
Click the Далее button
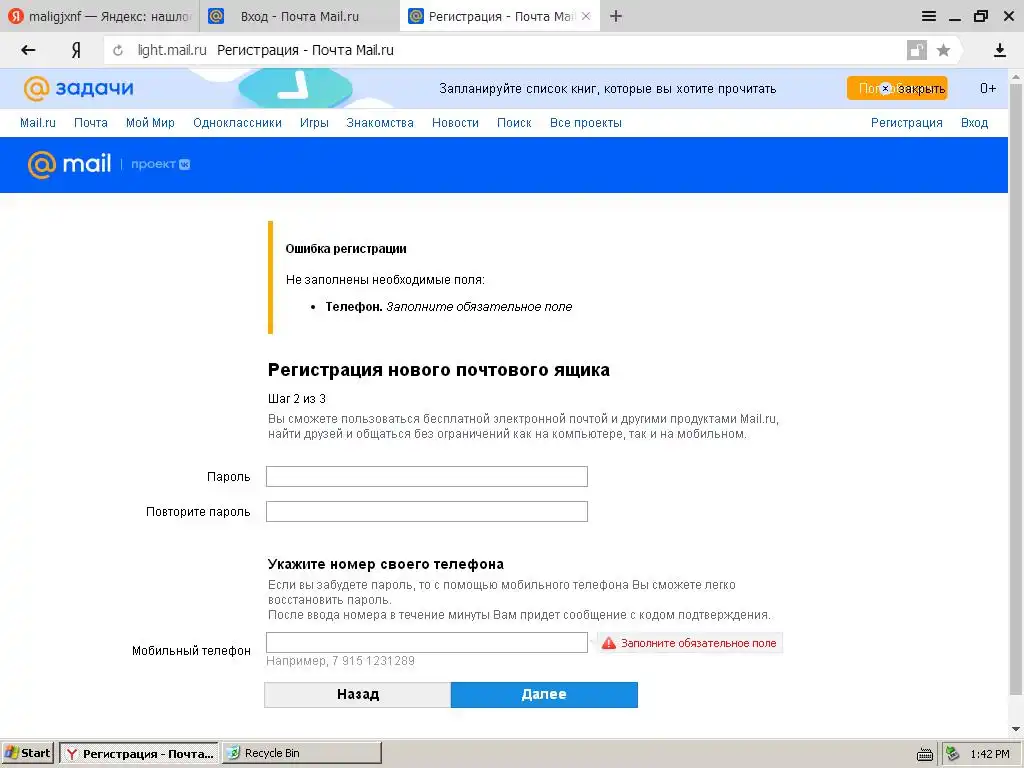tap(544, 694)
